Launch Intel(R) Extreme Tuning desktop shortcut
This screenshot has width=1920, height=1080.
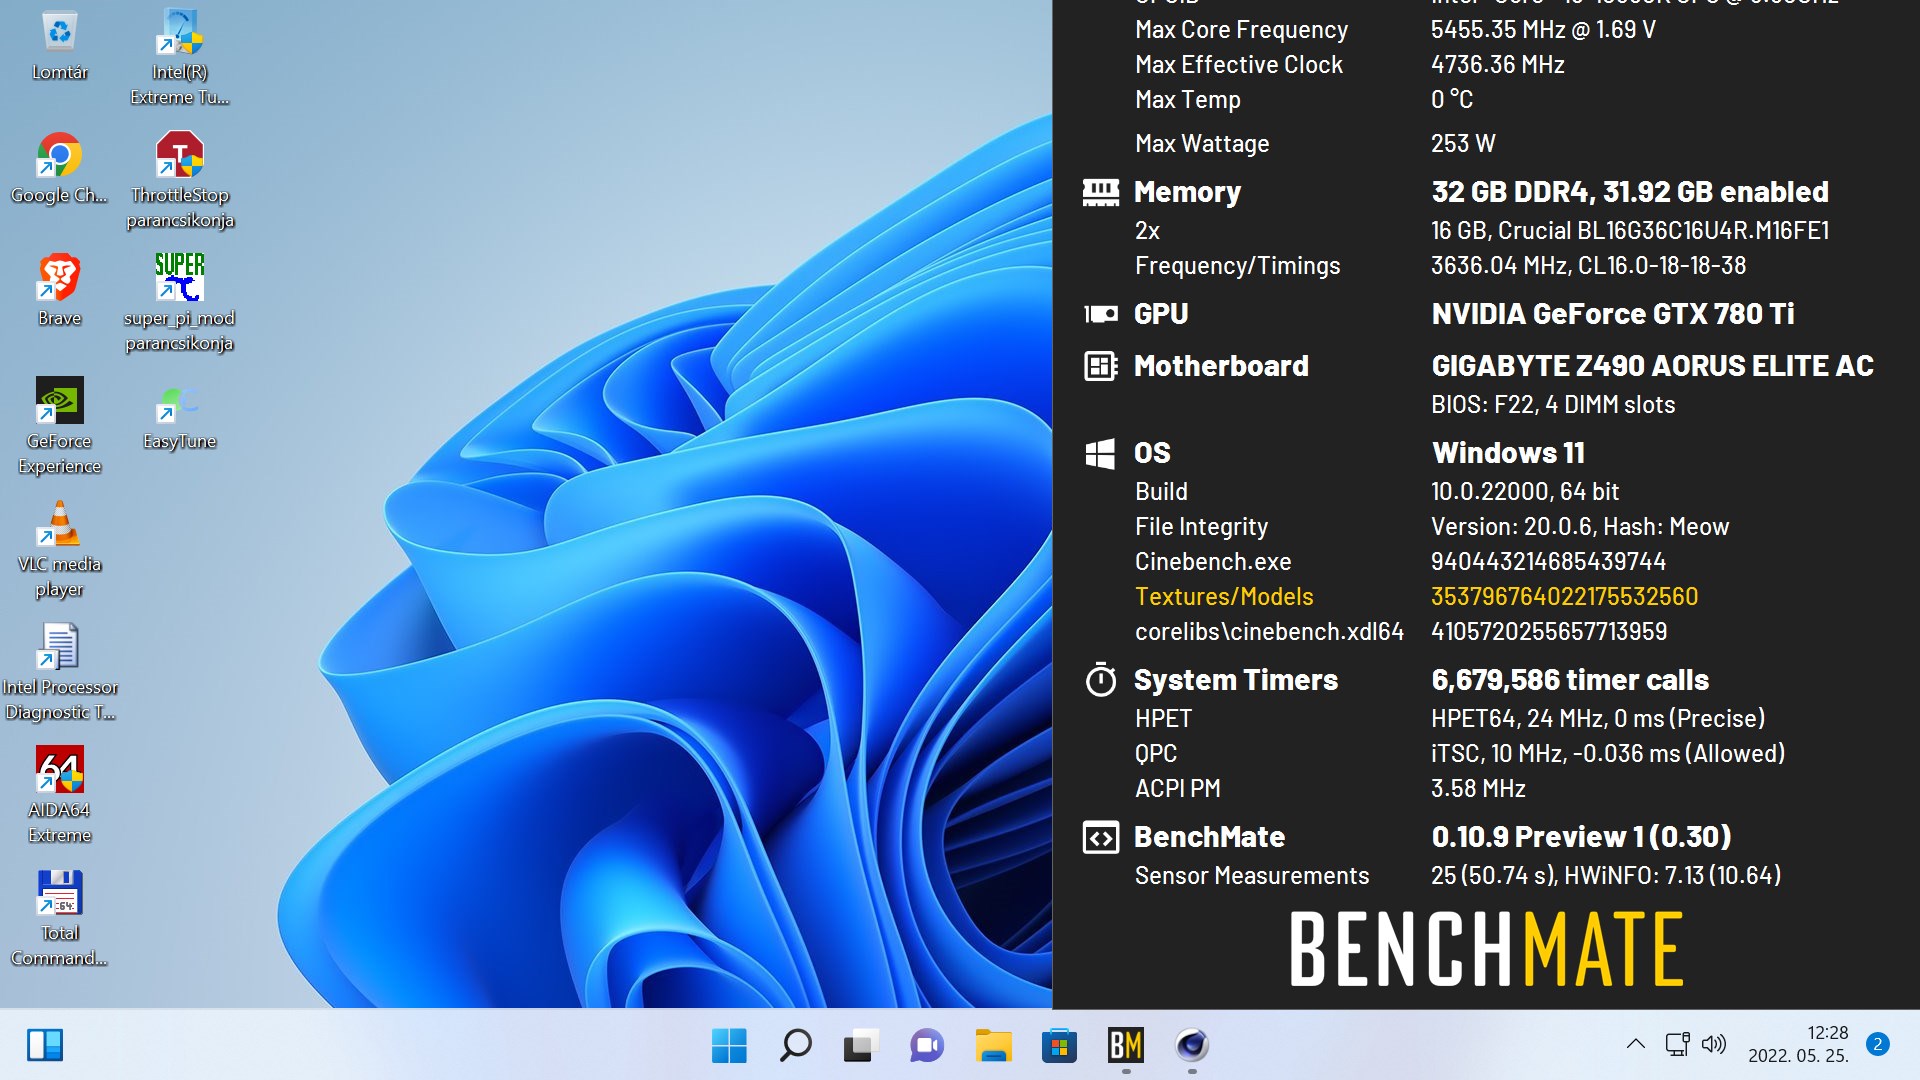click(180, 57)
